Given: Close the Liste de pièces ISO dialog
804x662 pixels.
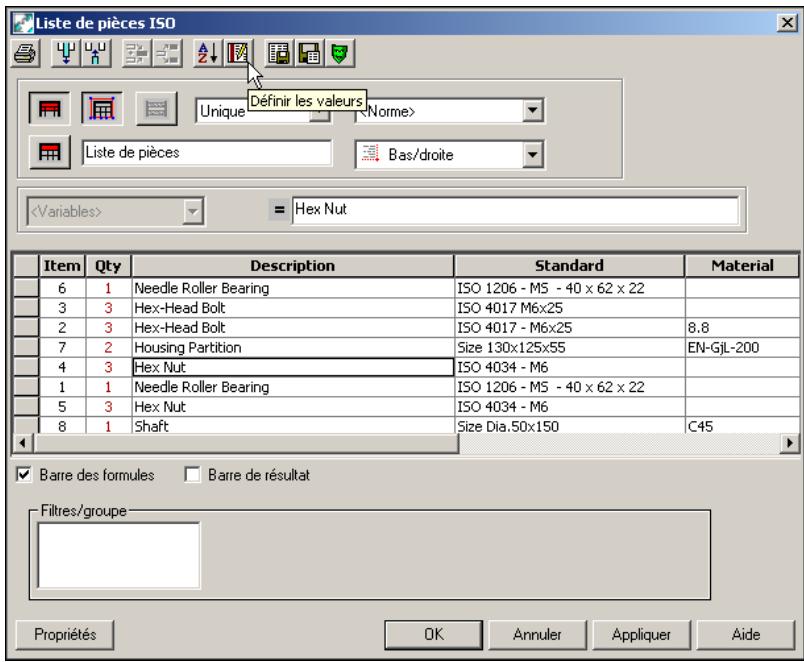Looking at the screenshot, I should click(787, 23).
